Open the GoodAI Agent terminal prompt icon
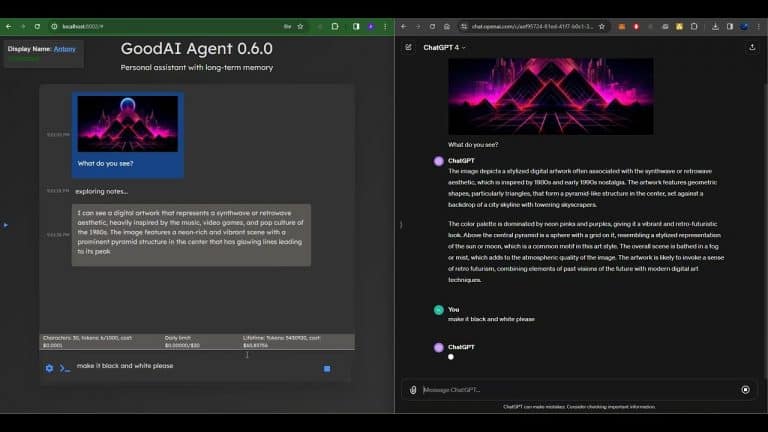Screen dimensions: 768x432 pos(65,368)
